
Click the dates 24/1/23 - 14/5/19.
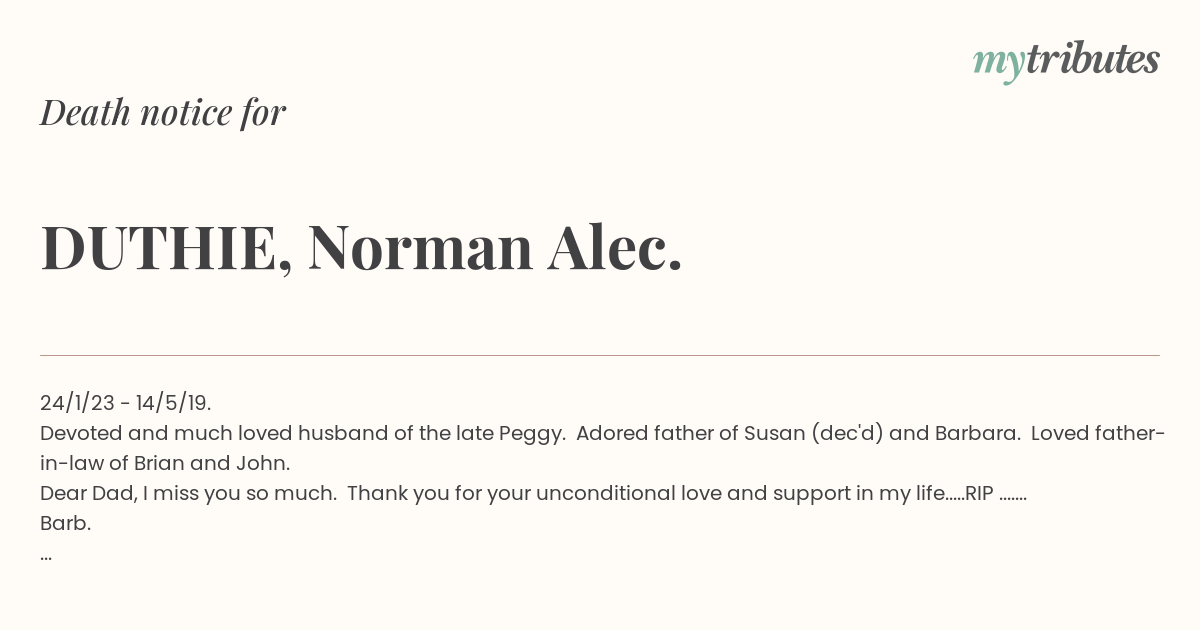click(x=126, y=403)
